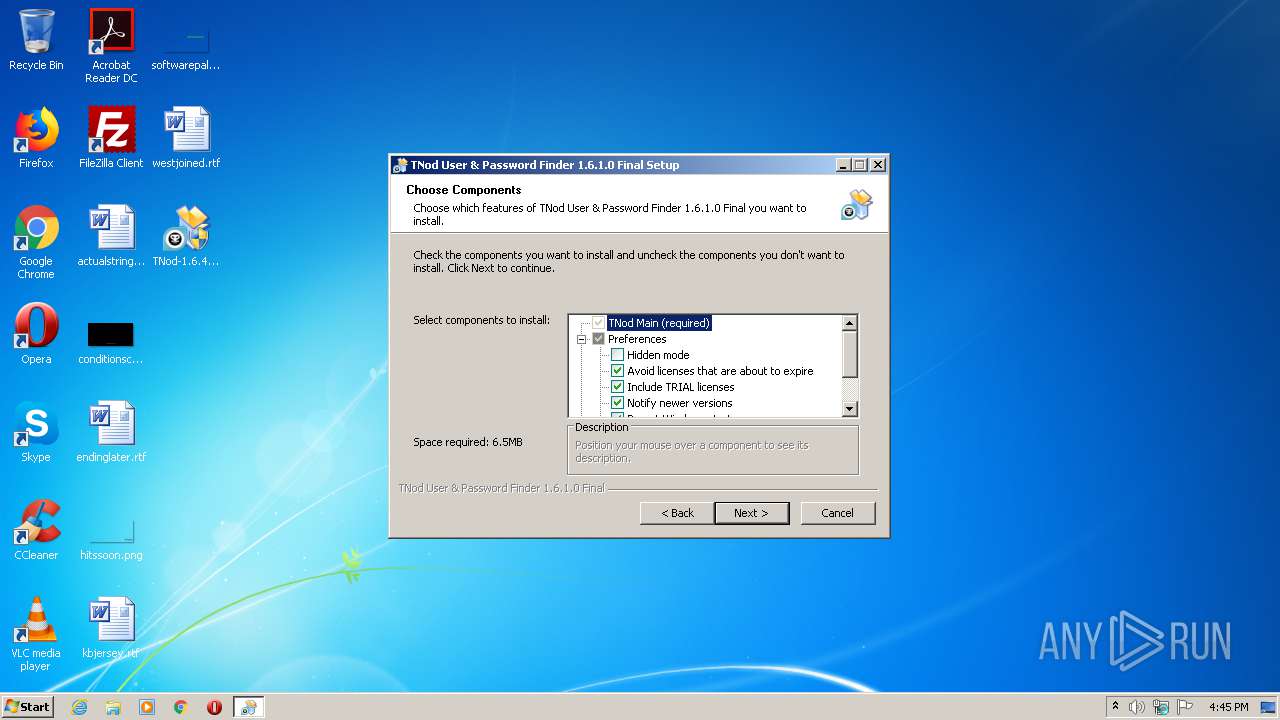The height and width of the screenshot is (720, 1280).
Task: Click the 'Choose Components' heading
Action: pos(464,190)
